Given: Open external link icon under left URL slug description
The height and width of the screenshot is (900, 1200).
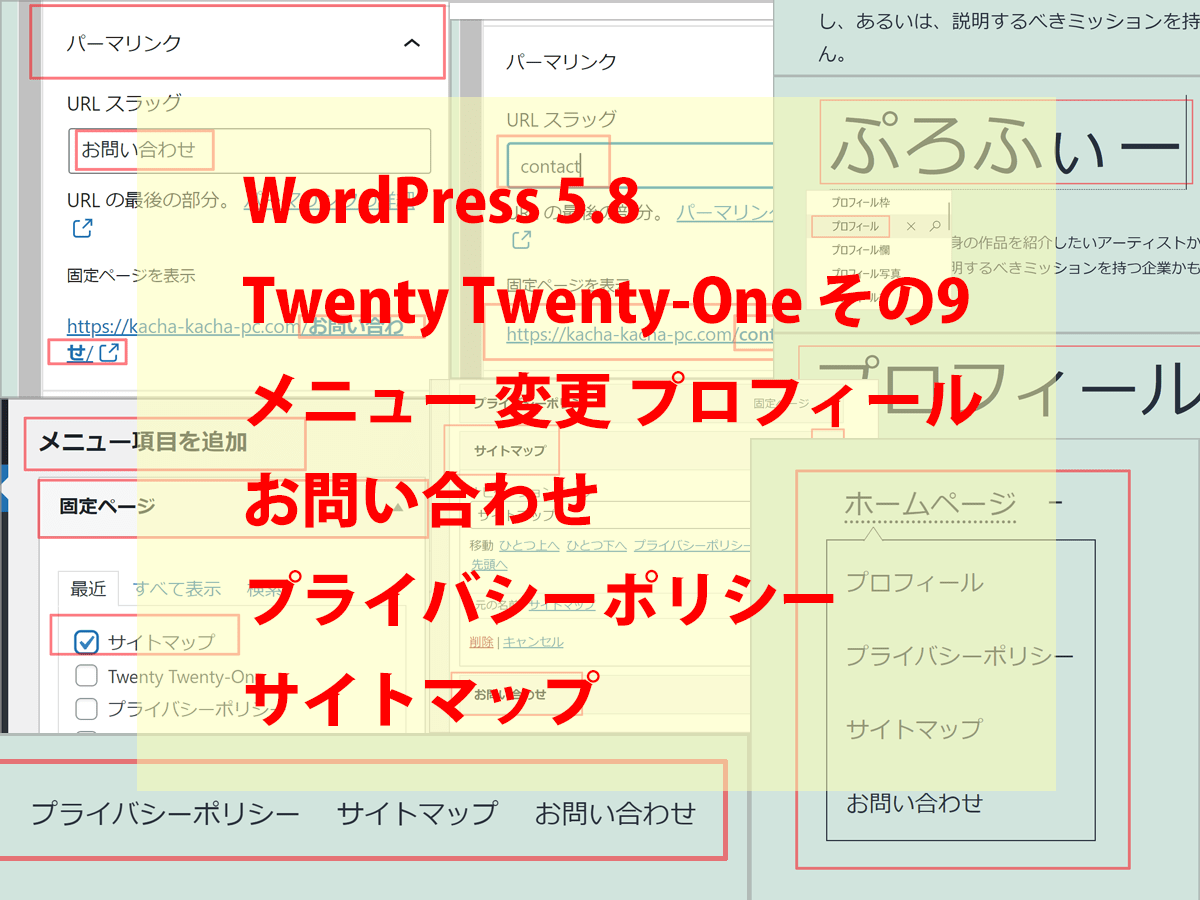Looking at the screenshot, I should tap(83, 228).
